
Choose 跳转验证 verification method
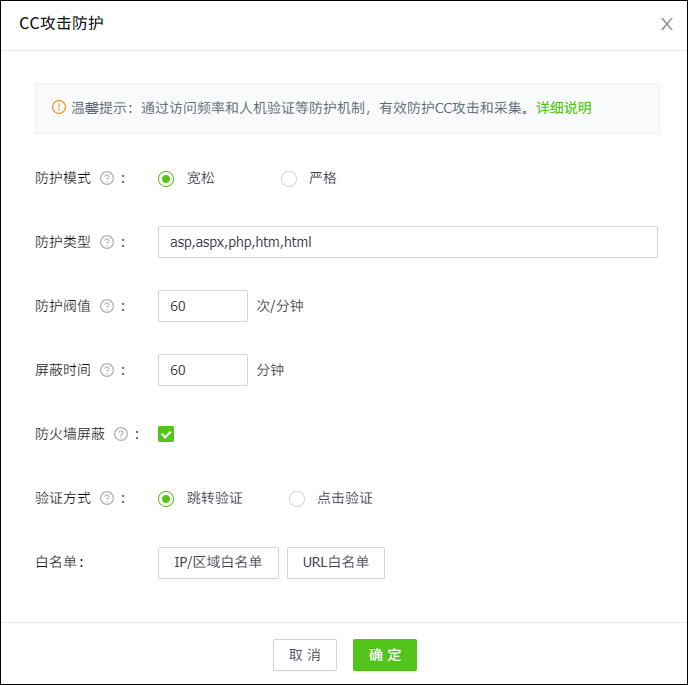pyautogui.click(x=166, y=498)
